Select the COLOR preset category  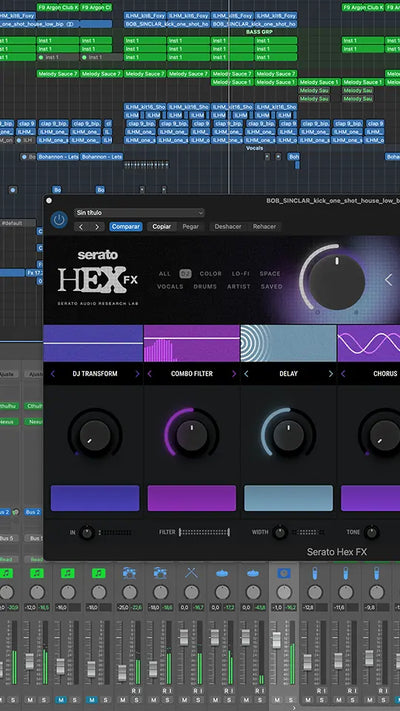pyautogui.click(x=211, y=274)
